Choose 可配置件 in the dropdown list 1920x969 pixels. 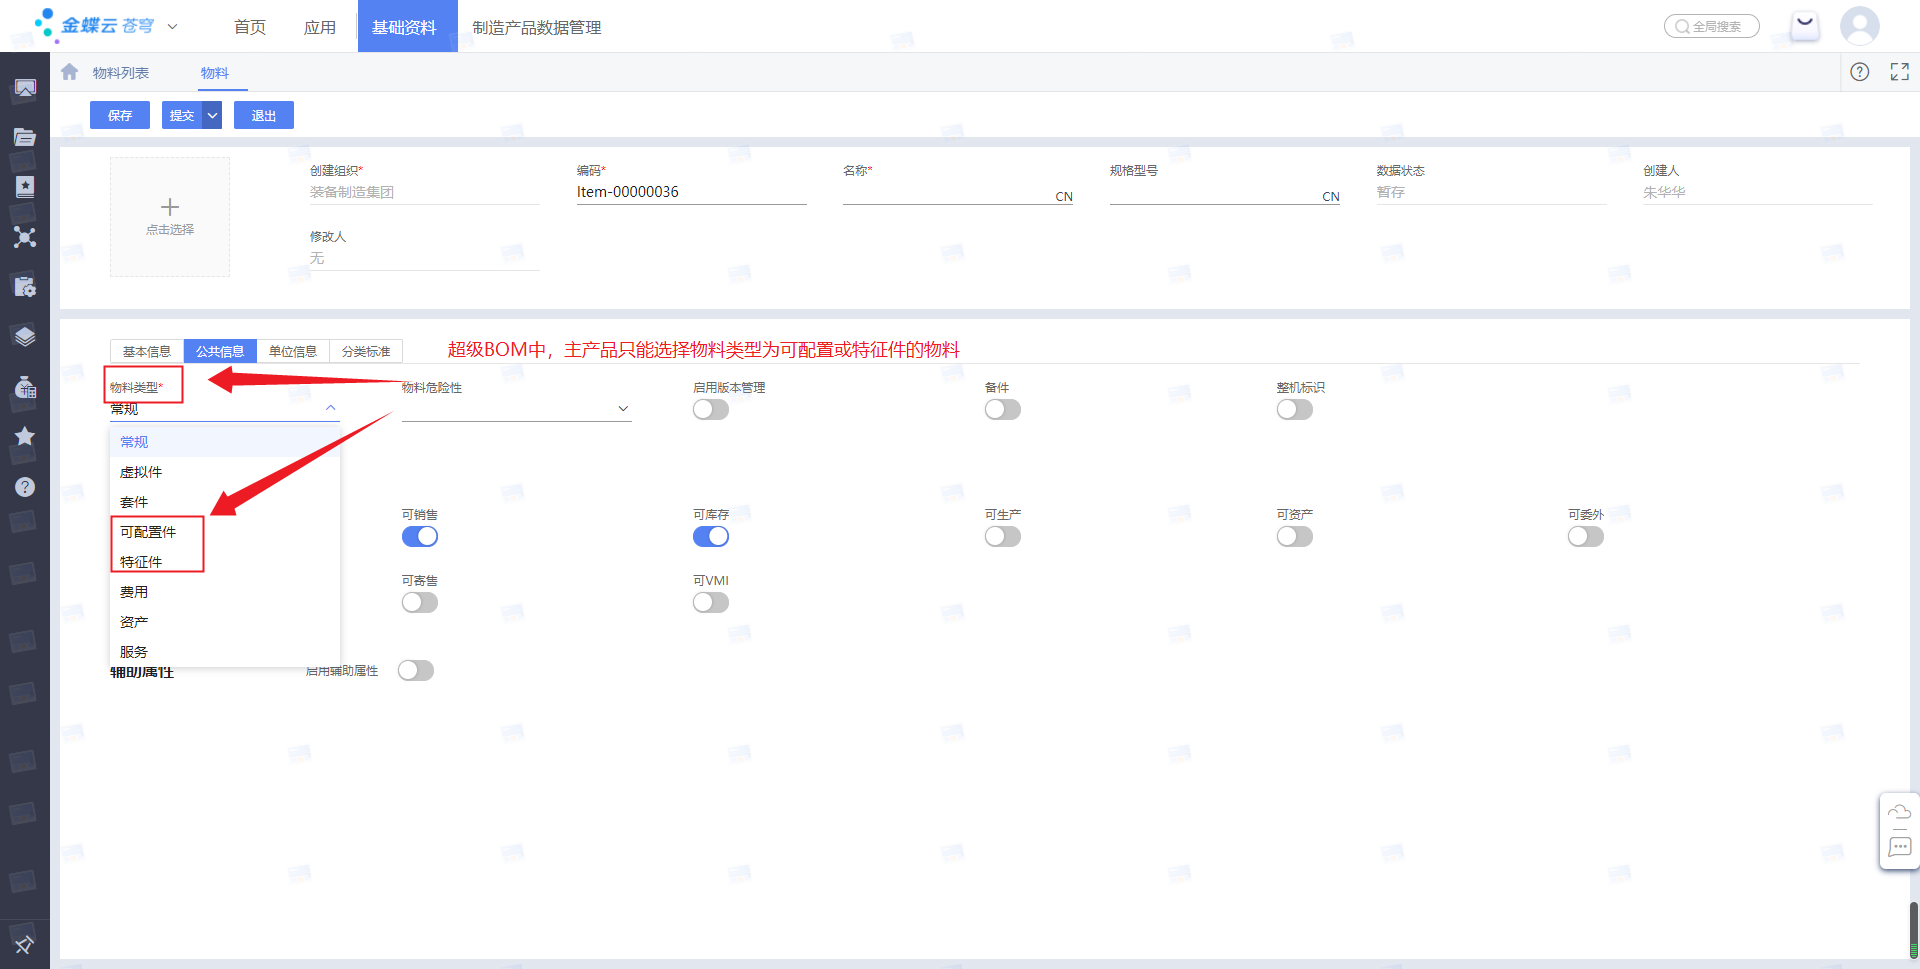225,532
